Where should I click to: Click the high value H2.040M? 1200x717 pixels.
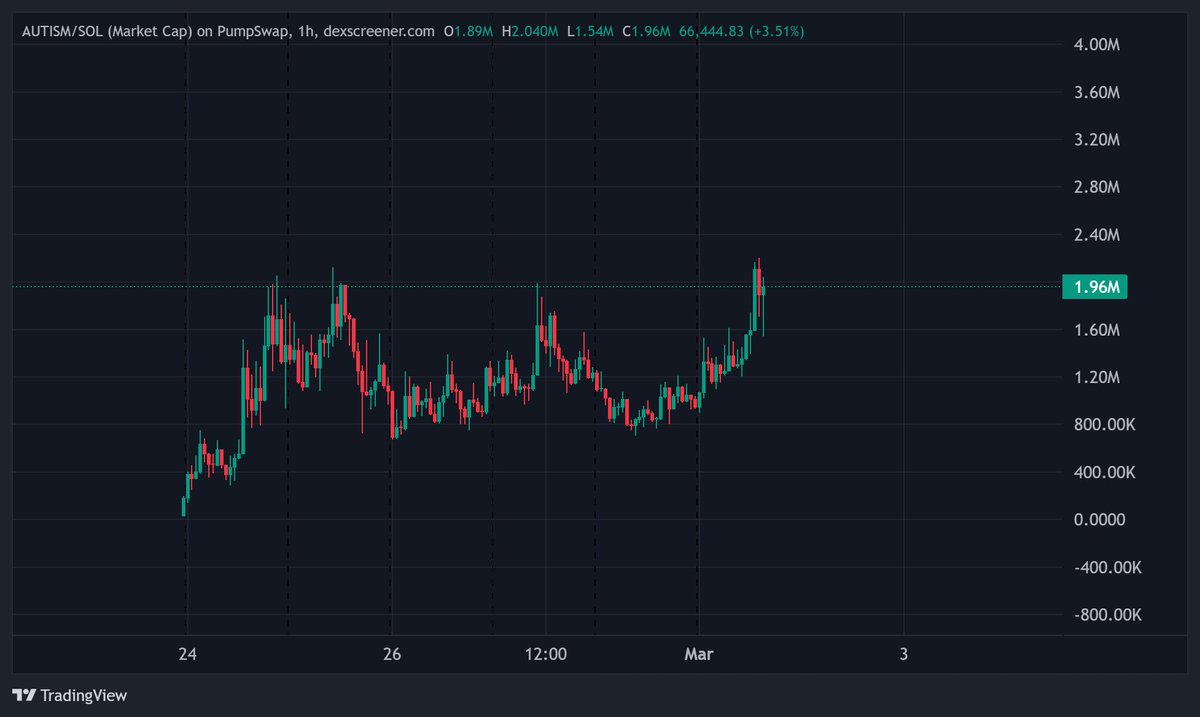[531, 32]
